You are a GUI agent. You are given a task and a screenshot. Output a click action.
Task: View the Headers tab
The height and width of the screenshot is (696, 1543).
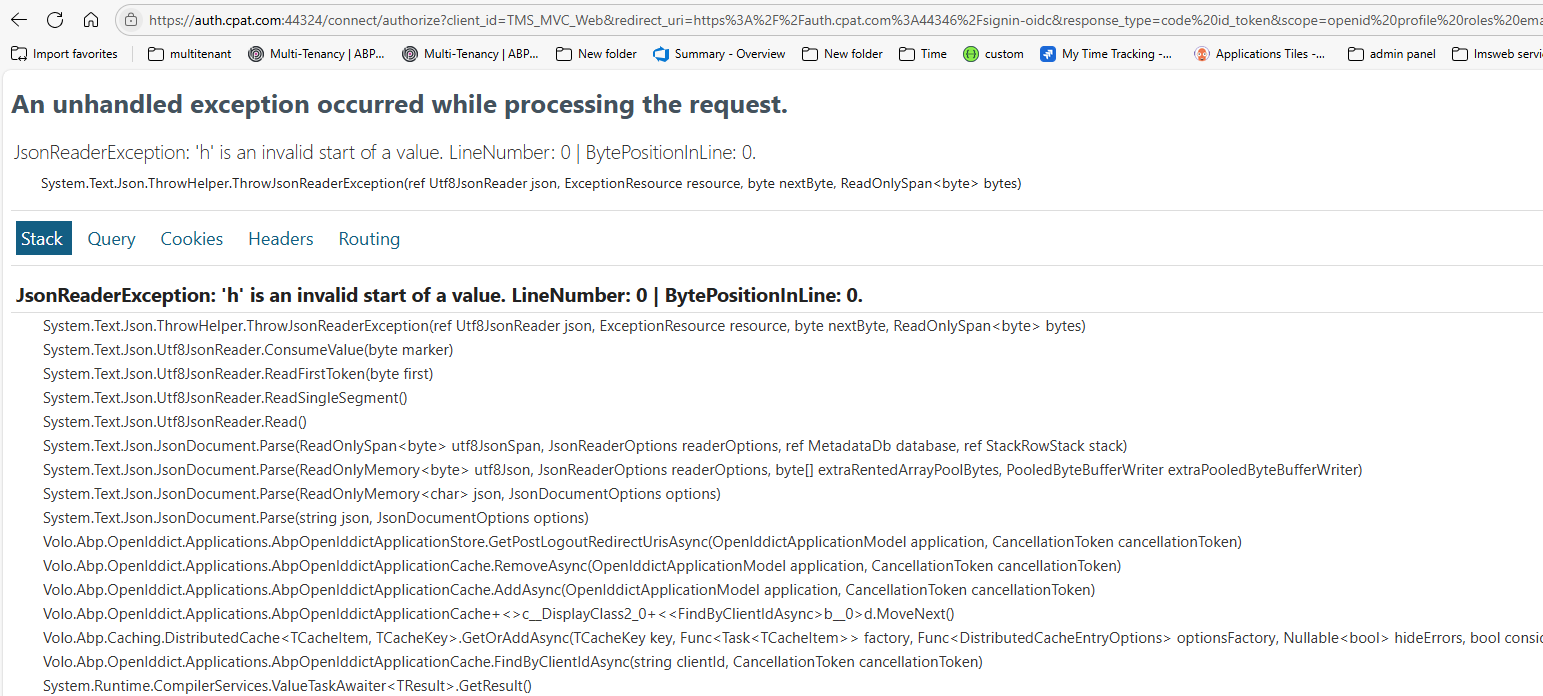(x=281, y=239)
